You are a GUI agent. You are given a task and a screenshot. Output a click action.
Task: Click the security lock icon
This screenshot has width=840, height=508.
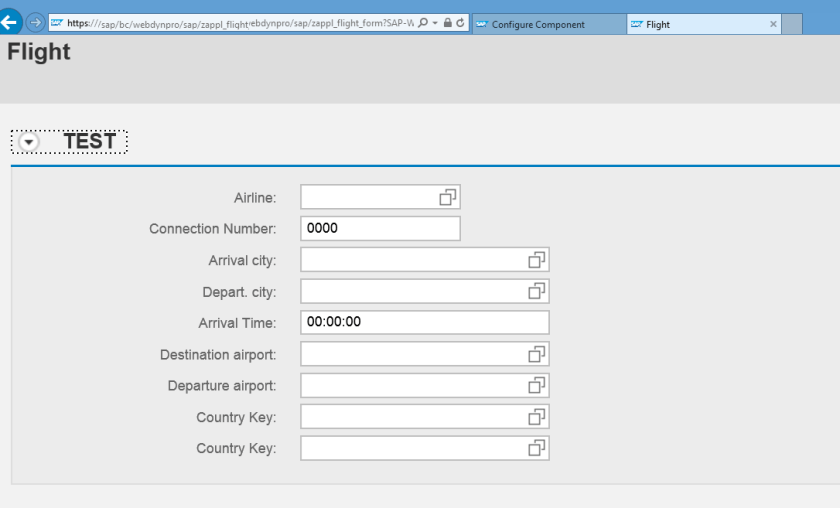[x=447, y=23]
